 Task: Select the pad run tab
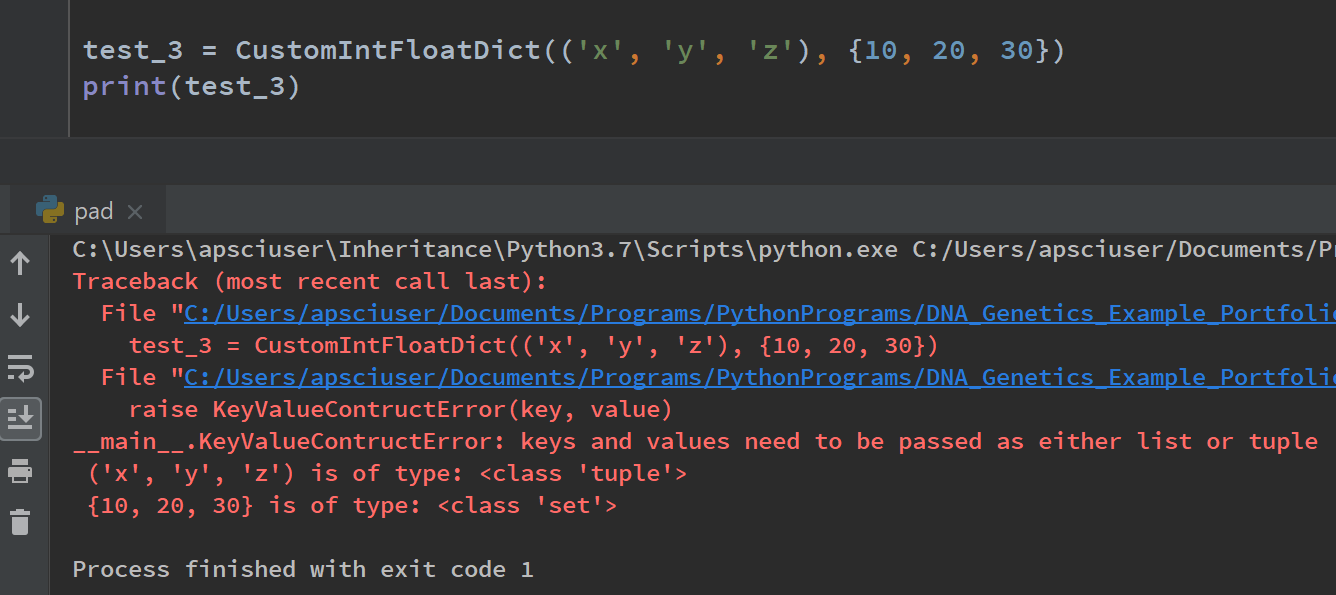(x=93, y=211)
